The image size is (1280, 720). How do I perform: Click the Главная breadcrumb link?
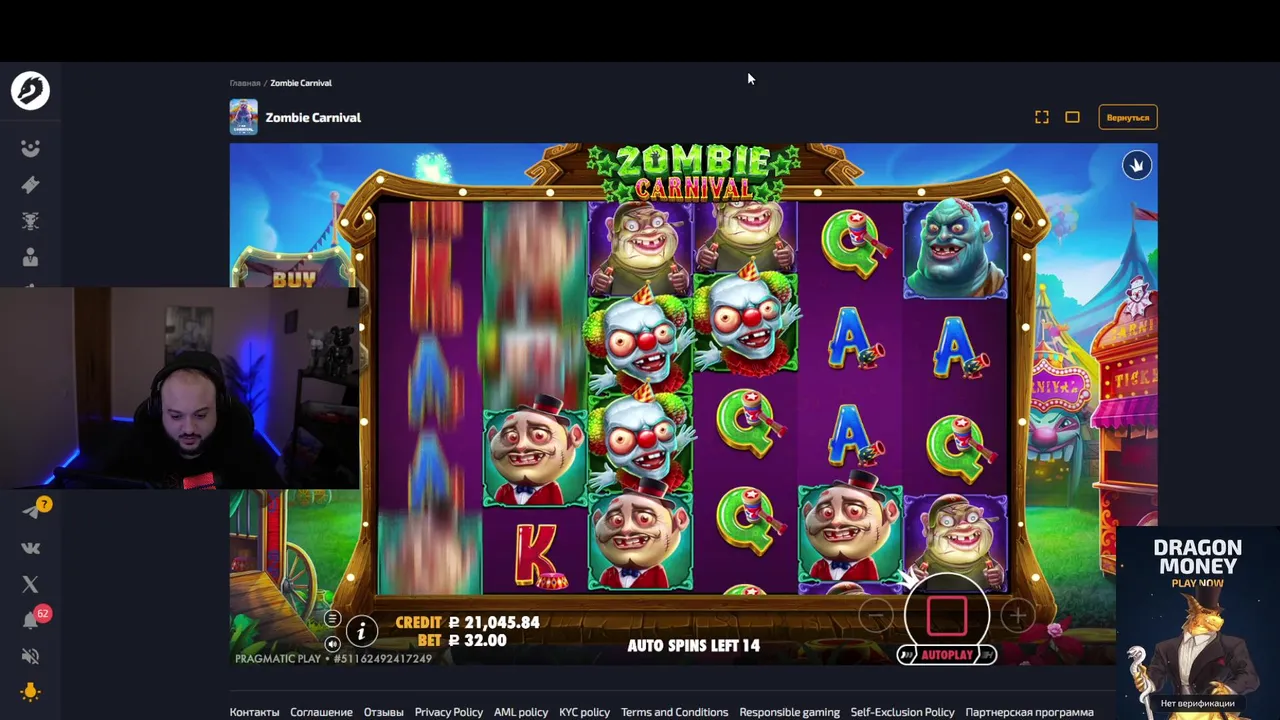click(245, 83)
